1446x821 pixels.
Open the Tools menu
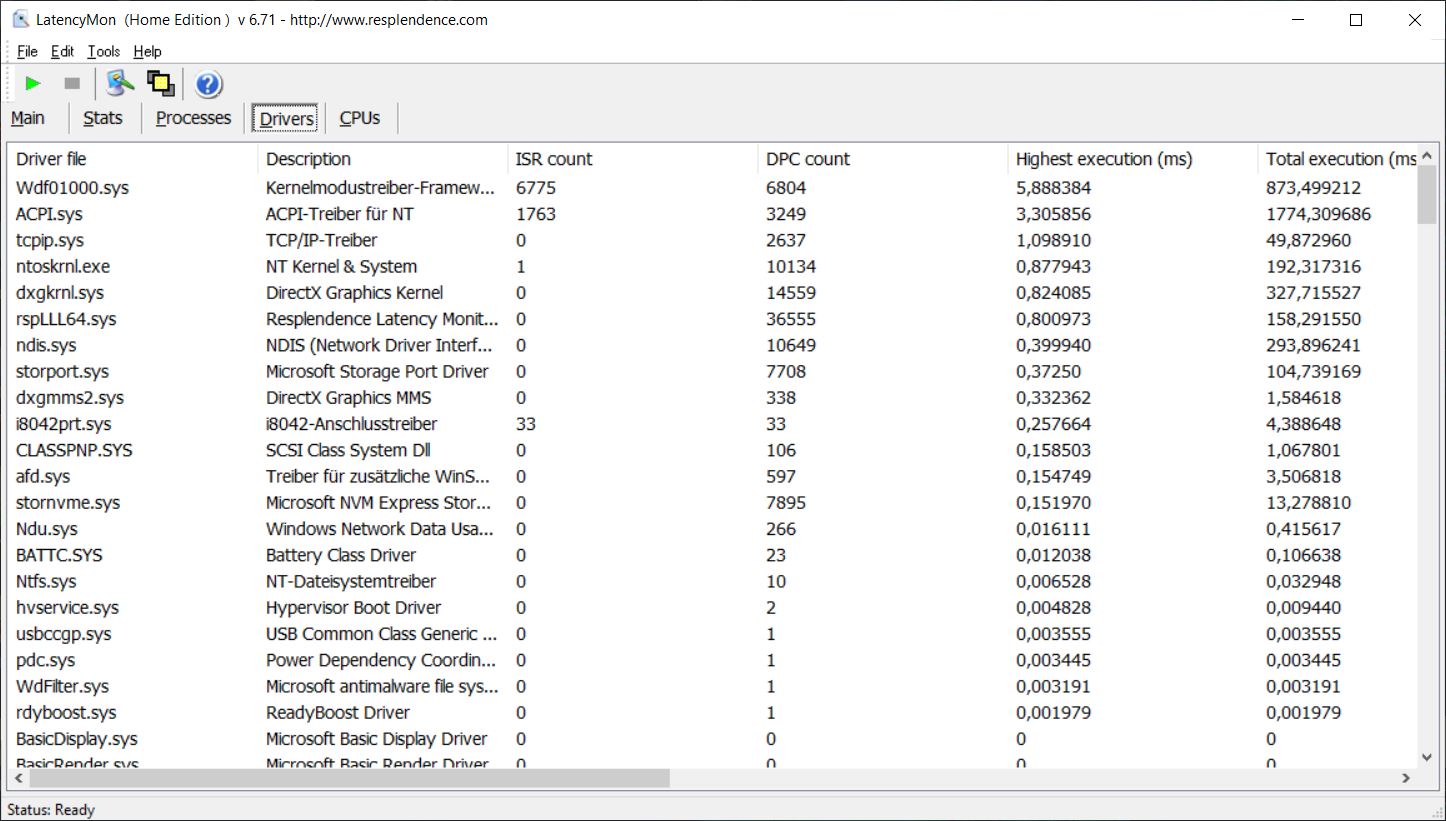pos(103,51)
